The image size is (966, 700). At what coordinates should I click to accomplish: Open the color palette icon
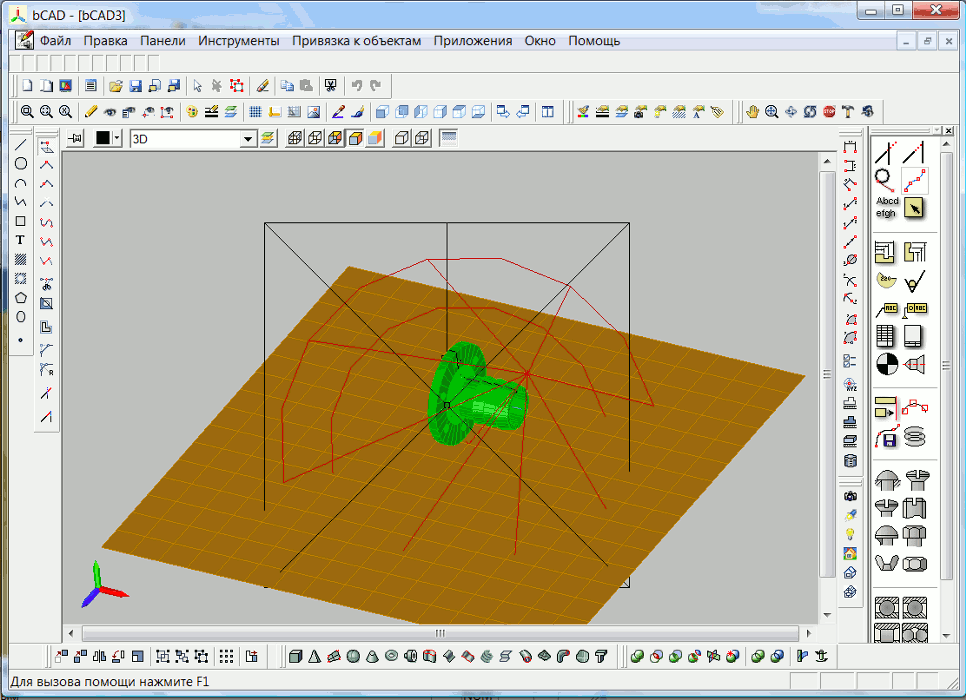coord(192,112)
